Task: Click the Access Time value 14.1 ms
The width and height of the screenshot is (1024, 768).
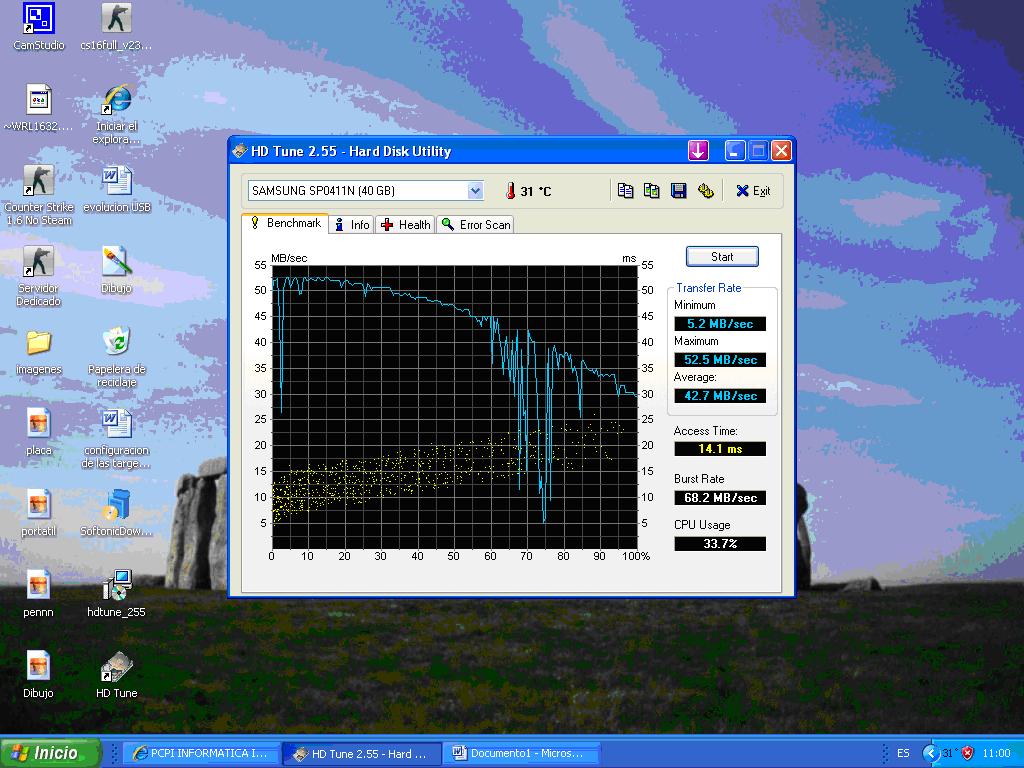Action: pyautogui.click(x=720, y=449)
